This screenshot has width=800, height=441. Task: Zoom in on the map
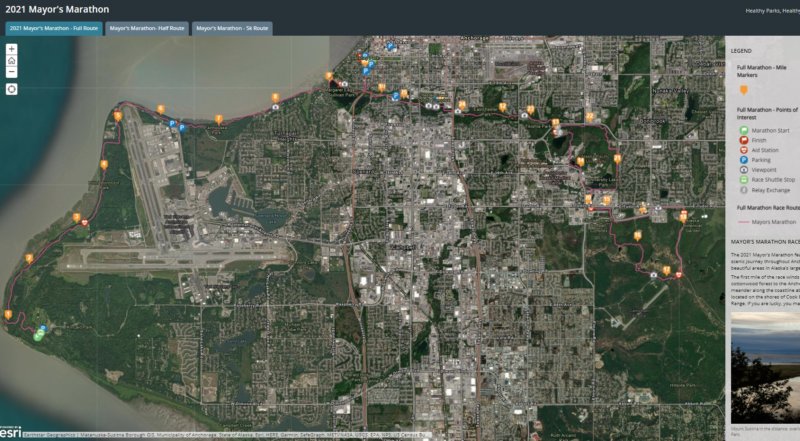coord(11,48)
